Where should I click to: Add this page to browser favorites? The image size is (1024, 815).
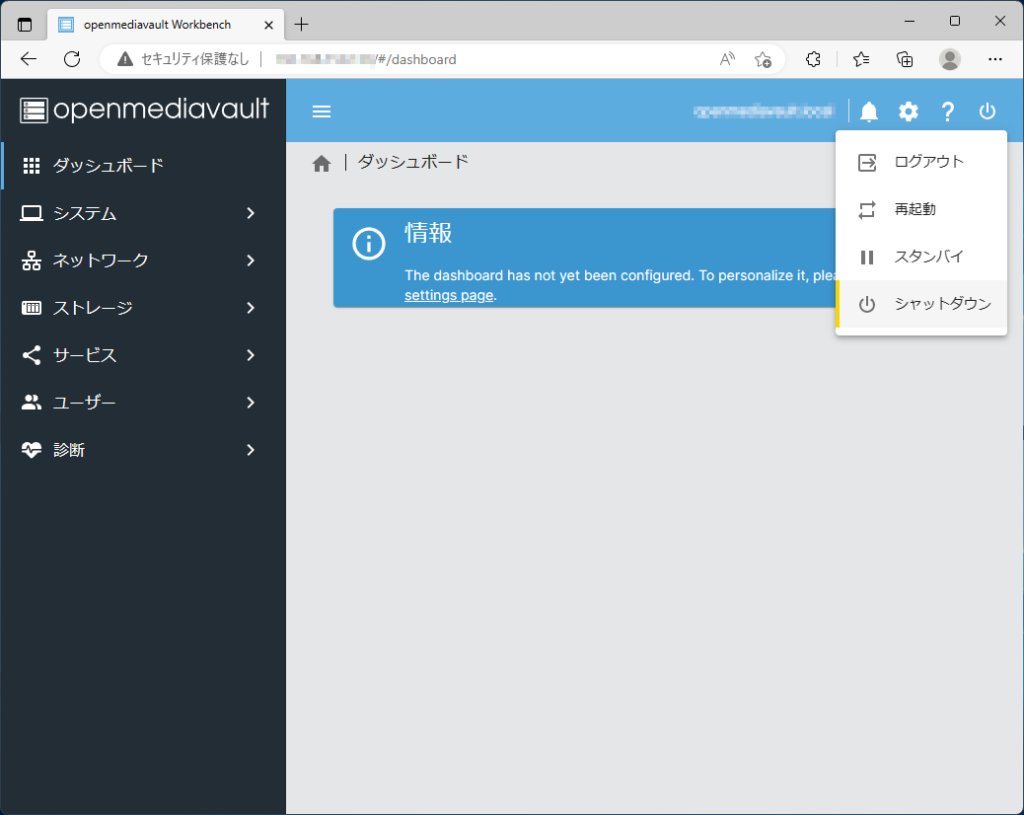[763, 59]
